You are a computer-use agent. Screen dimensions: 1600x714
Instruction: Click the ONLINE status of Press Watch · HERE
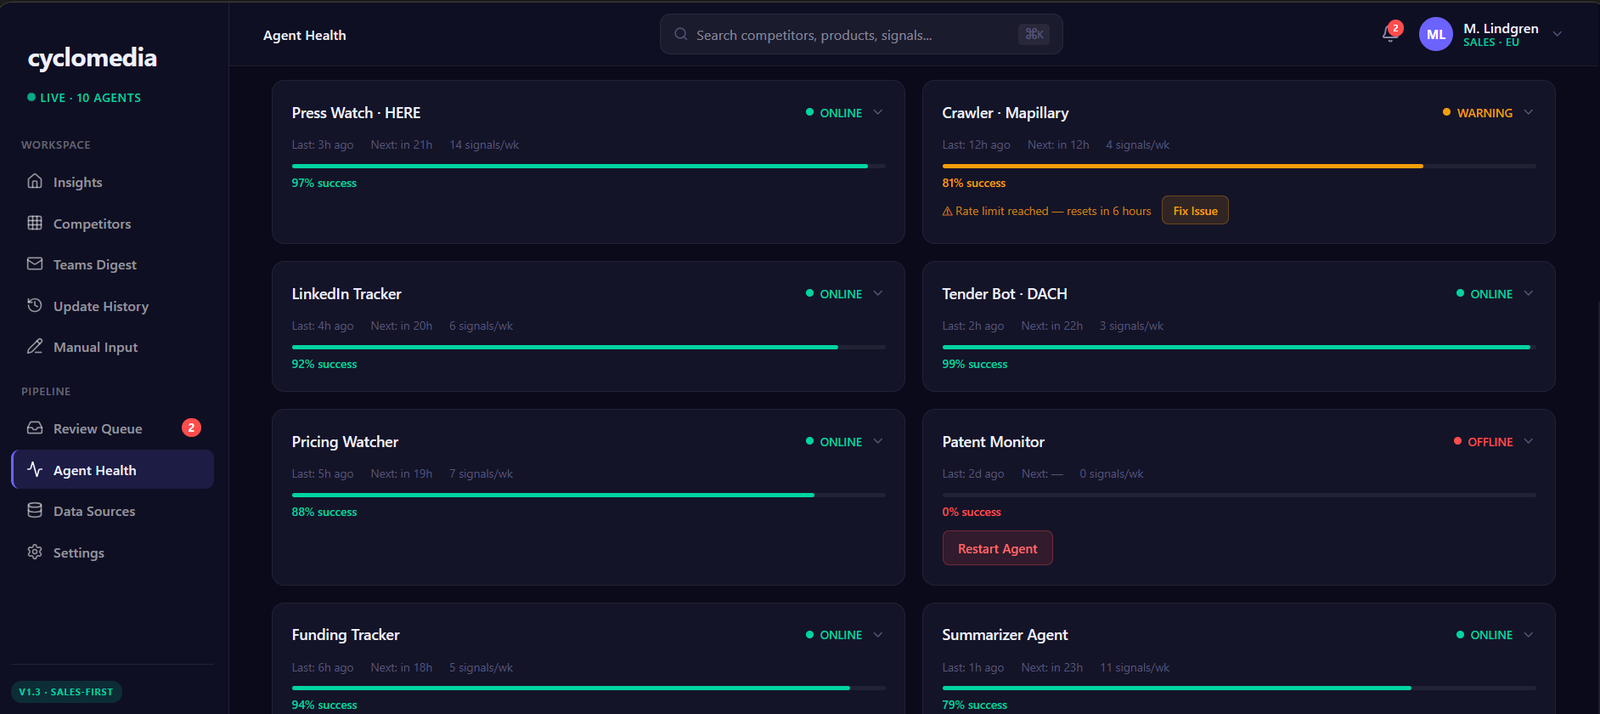(834, 113)
